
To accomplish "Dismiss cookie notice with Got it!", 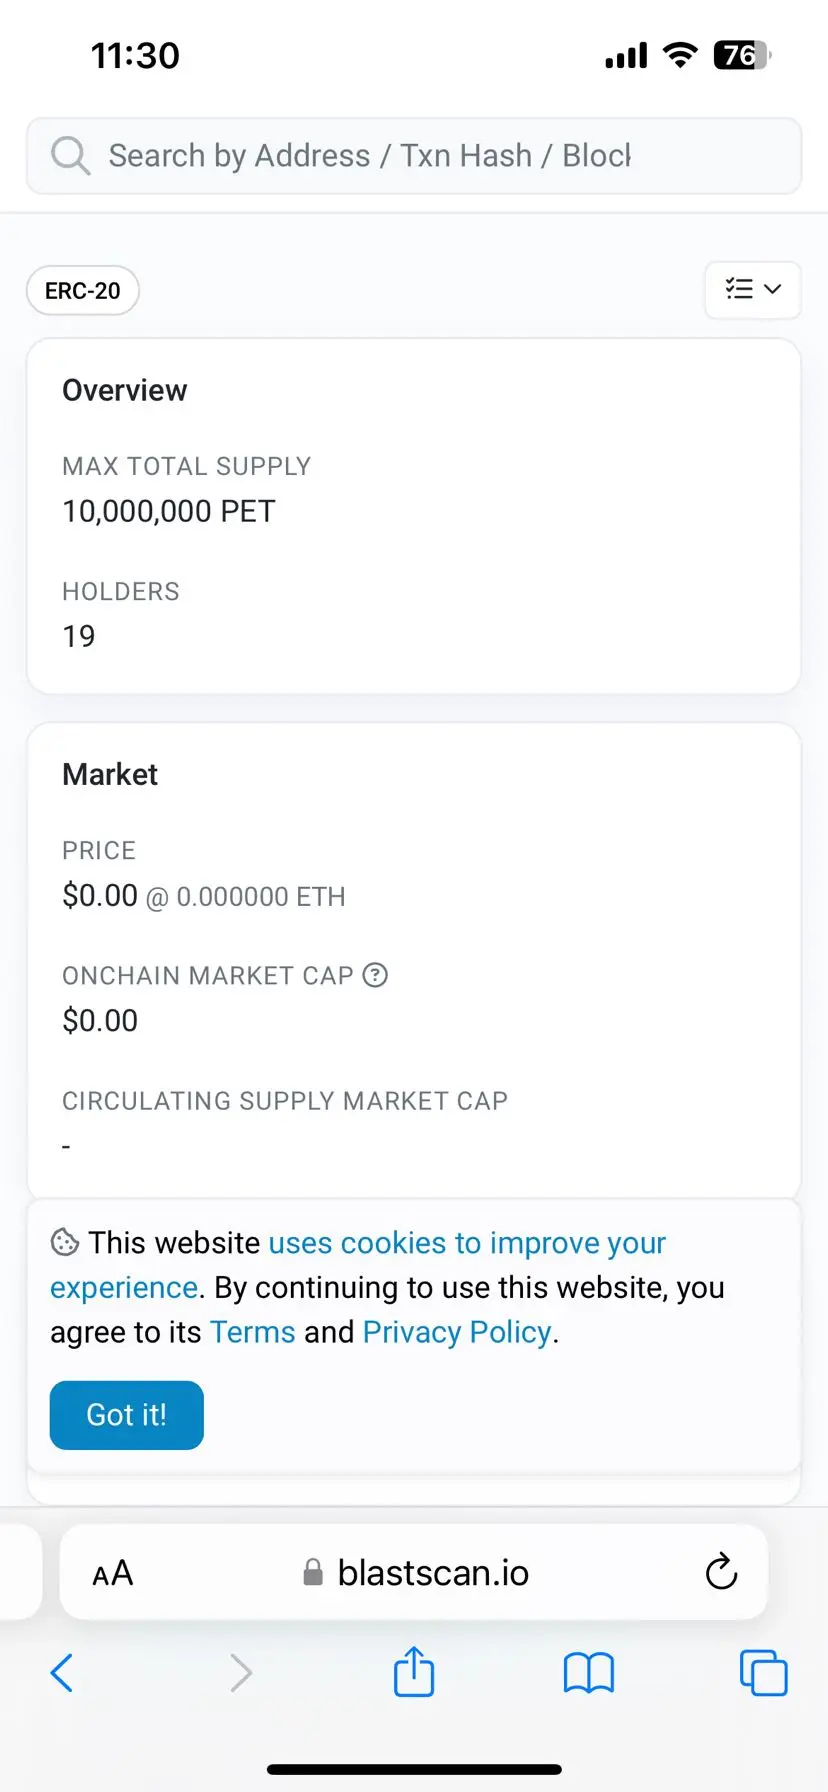I will tap(127, 1415).
